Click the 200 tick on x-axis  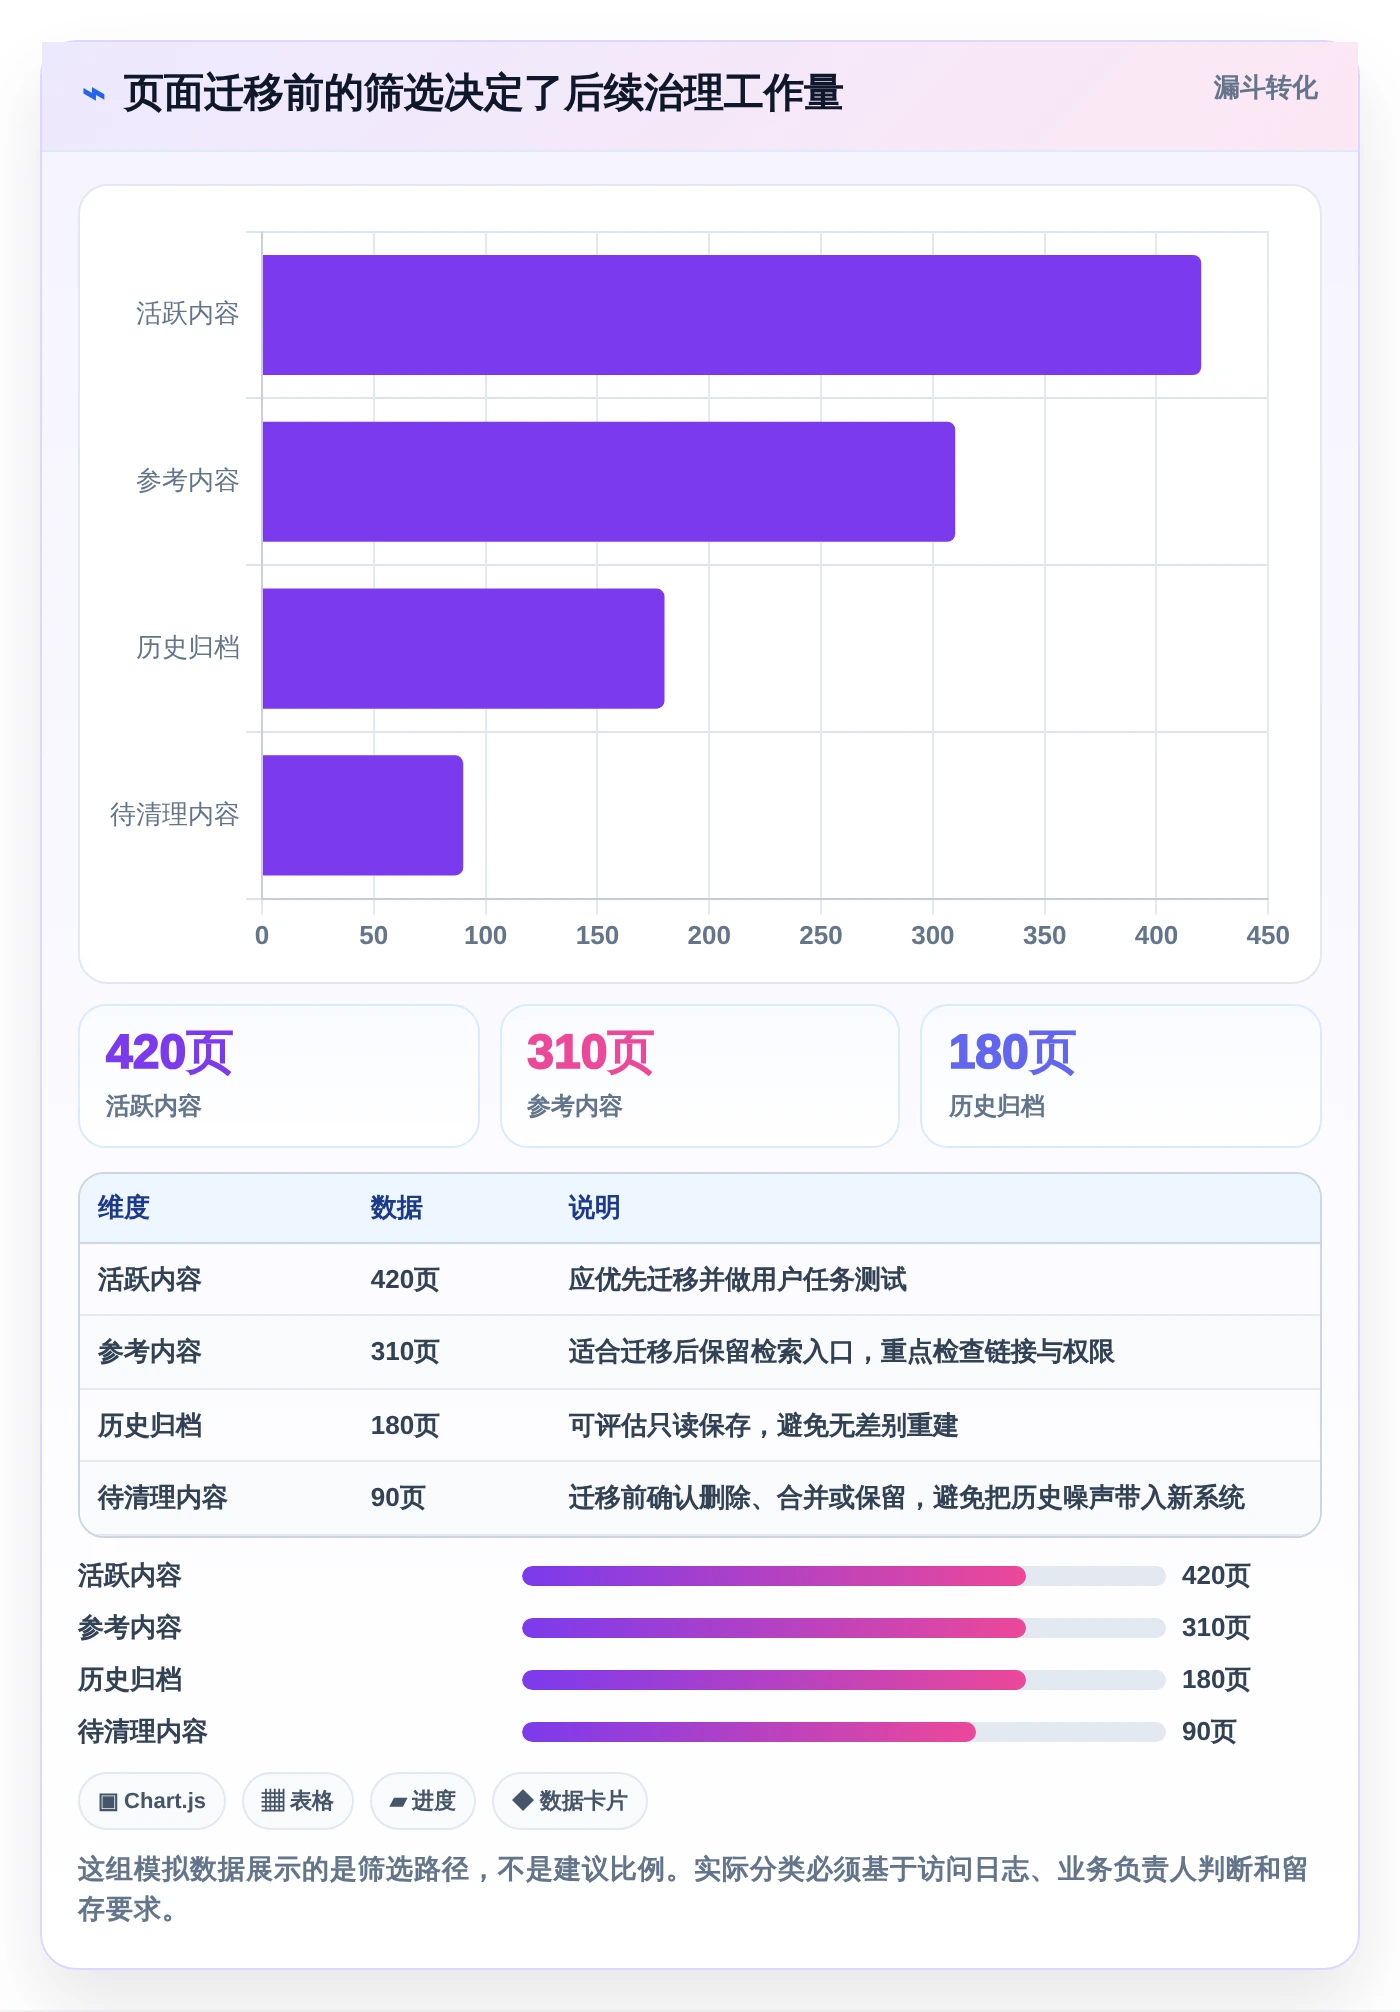coord(709,936)
